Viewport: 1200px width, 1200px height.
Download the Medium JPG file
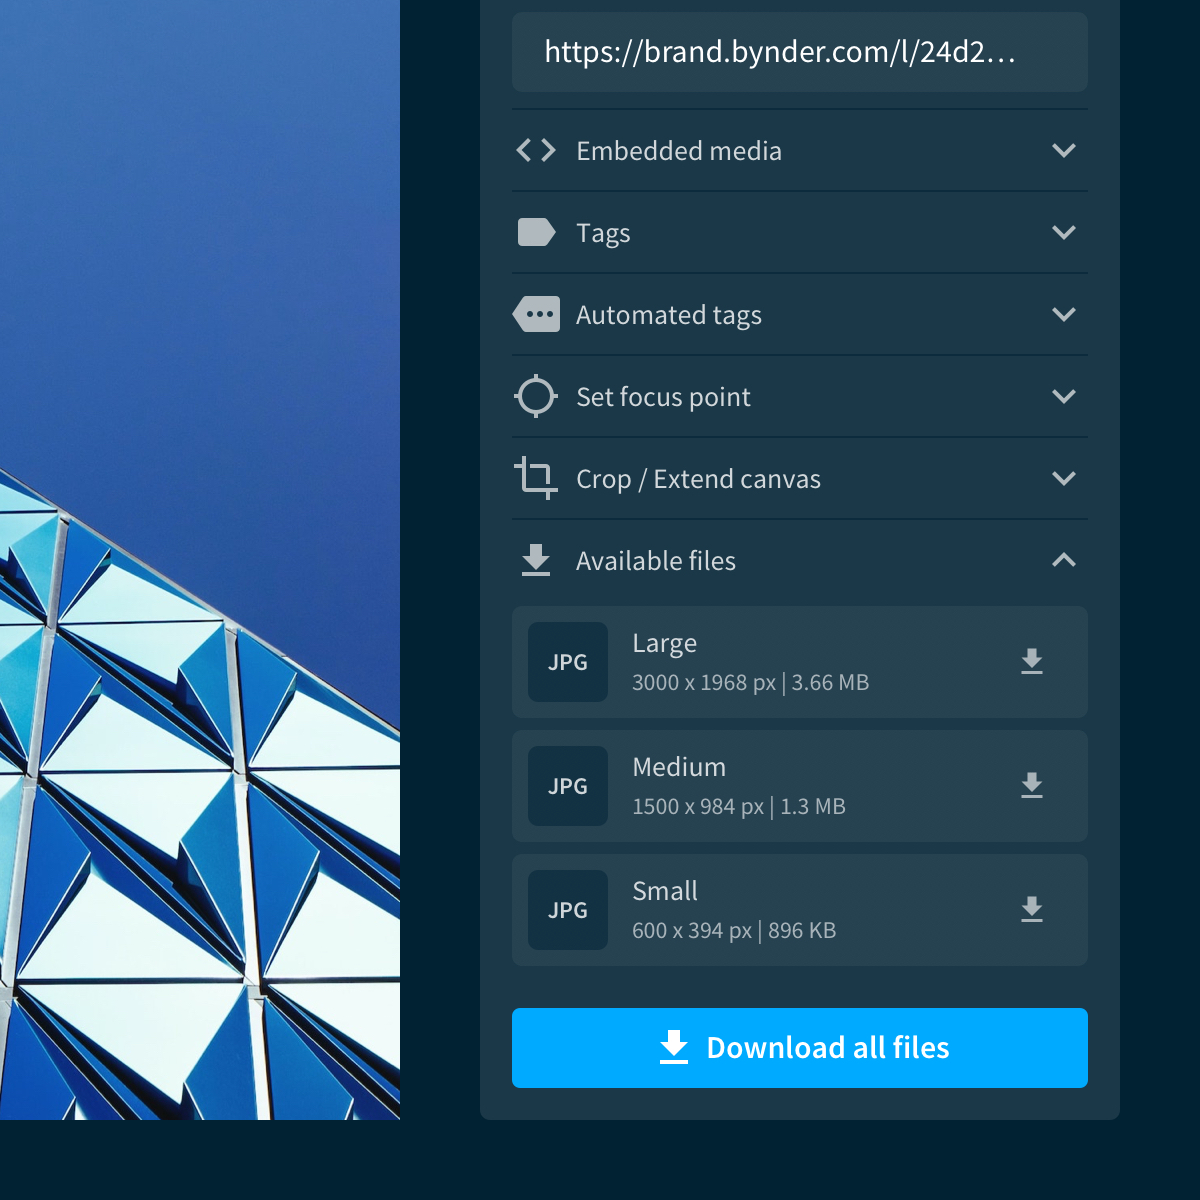coord(1032,786)
